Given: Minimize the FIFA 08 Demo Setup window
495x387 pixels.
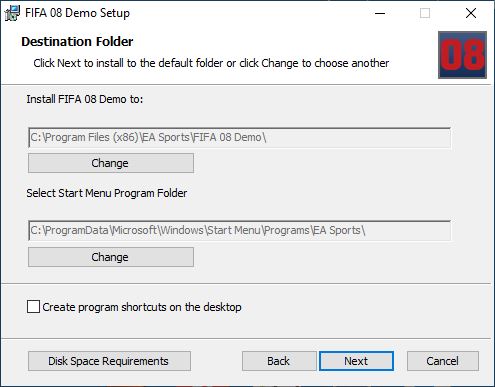Looking at the screenshot, I should tap(380, 13).
